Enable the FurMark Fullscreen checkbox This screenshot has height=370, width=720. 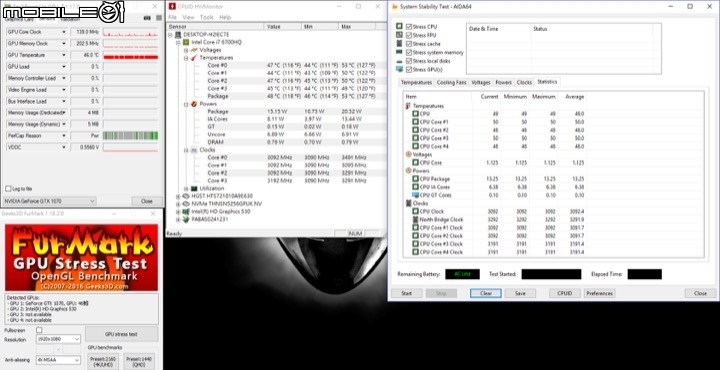click(39, 330)
